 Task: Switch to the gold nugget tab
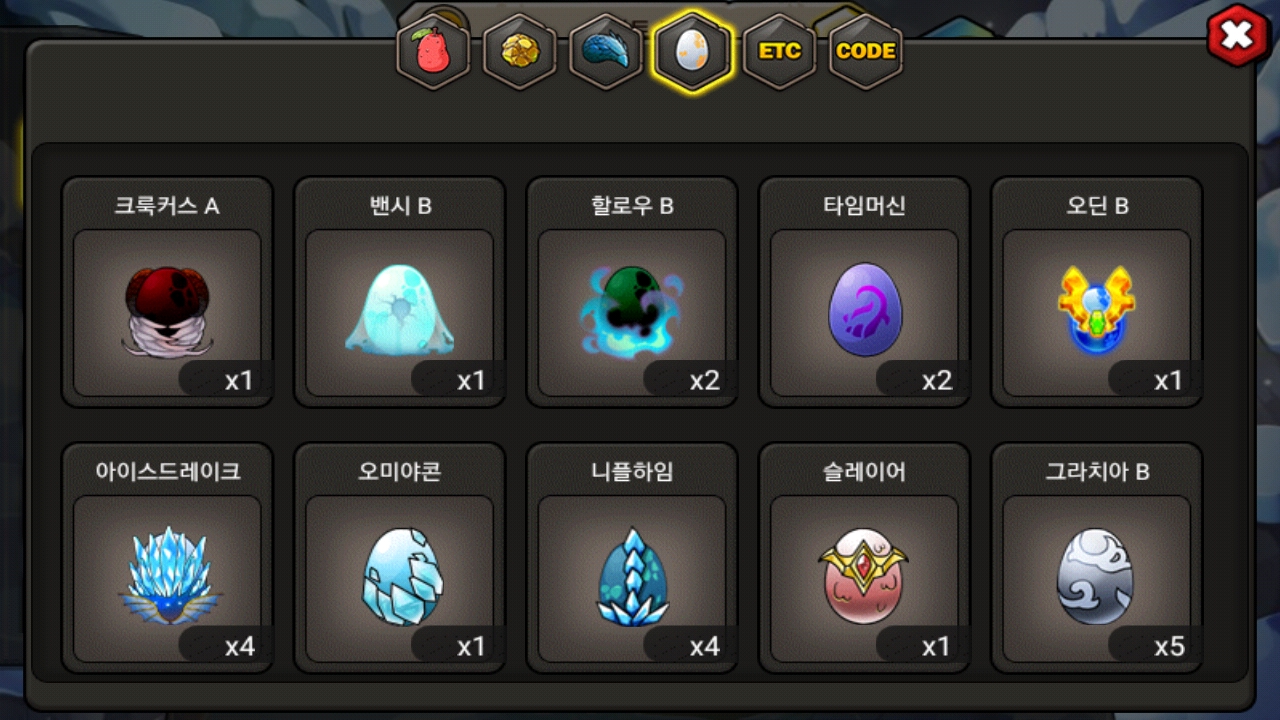click(x=519, y=52)
